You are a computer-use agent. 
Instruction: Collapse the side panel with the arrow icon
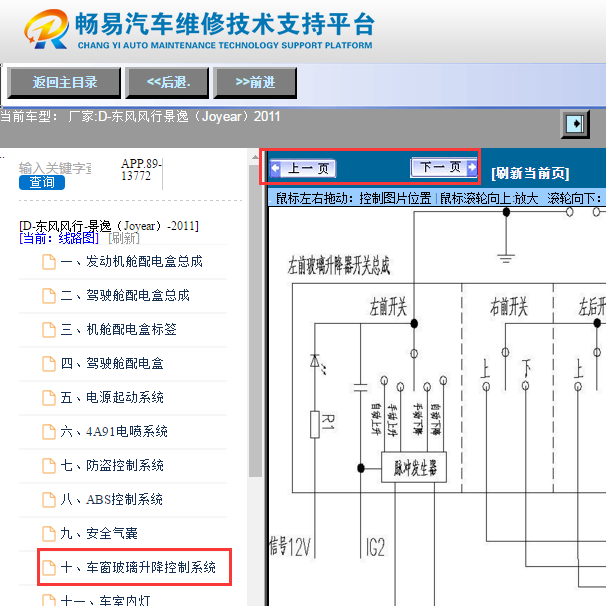coord(575,124)
